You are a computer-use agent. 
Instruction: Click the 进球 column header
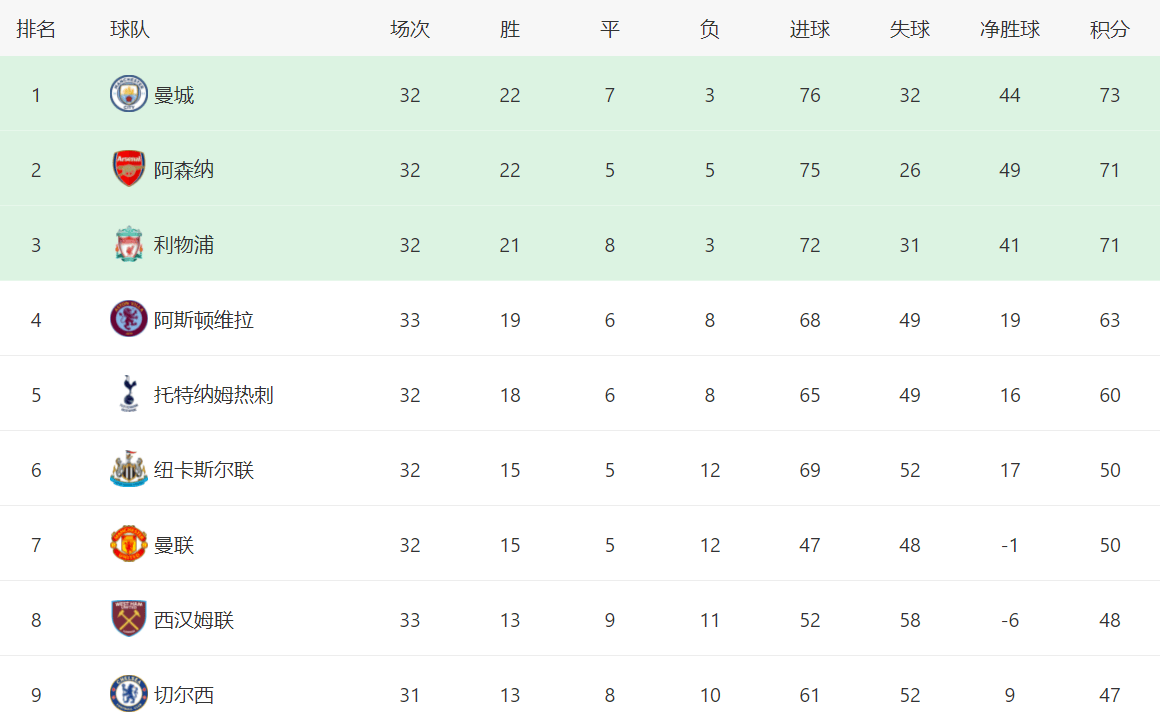[809, 30]
